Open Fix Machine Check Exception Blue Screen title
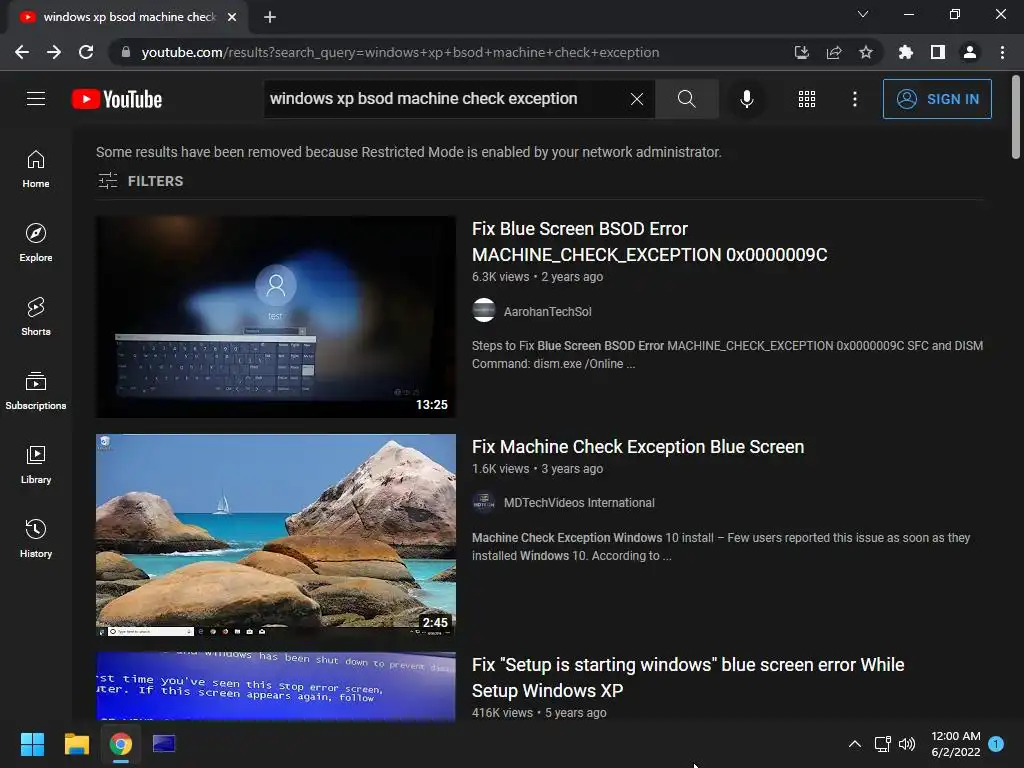Image resolution: width=1024 pixels, height=768 pixels. coord(638,447)
